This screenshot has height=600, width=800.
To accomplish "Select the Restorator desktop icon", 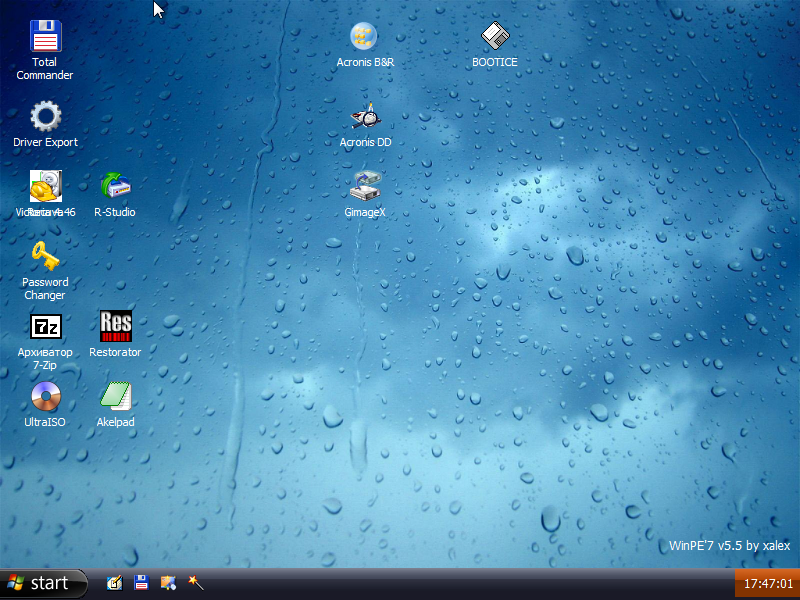I will [116, 326].
